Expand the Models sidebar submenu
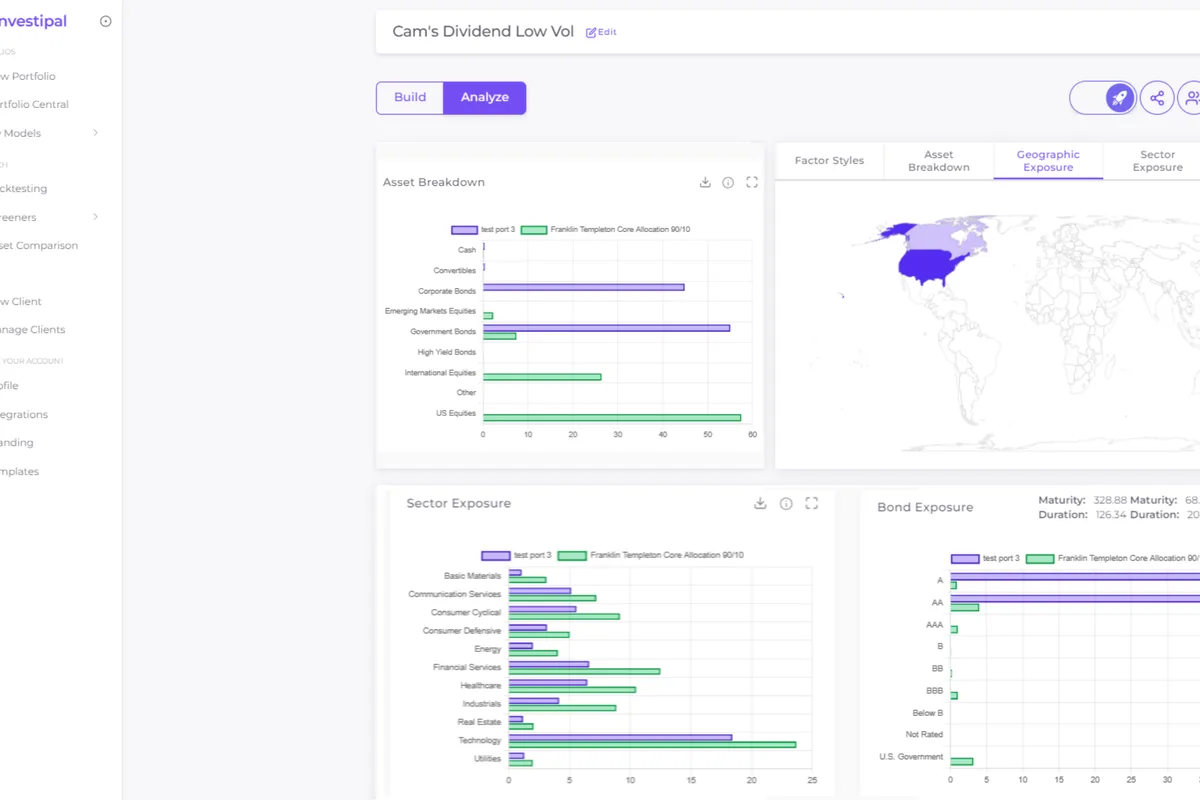 coord(96,133)
